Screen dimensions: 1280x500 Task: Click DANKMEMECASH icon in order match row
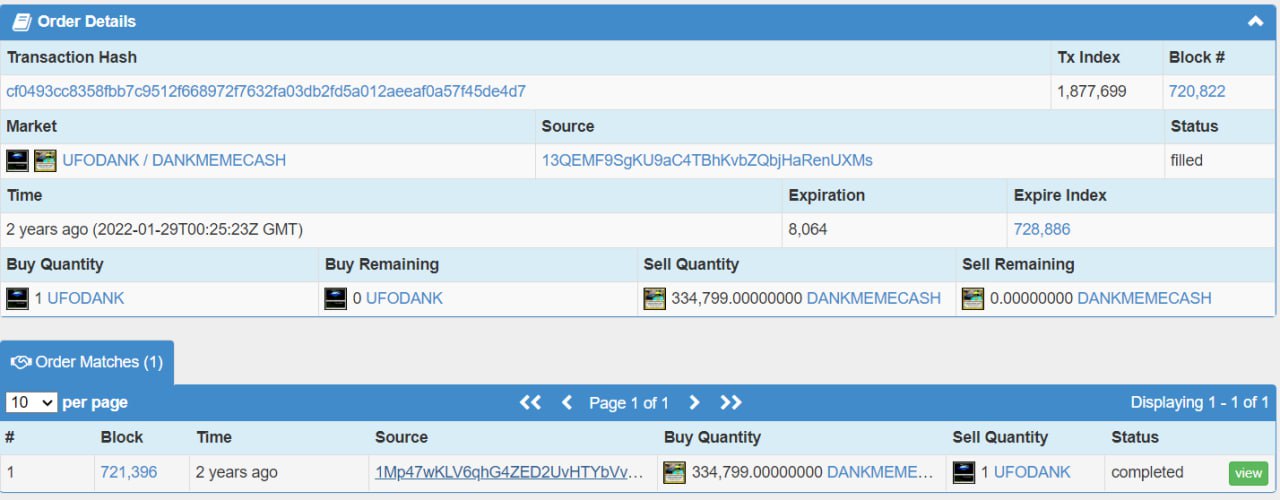pos(675,472)
